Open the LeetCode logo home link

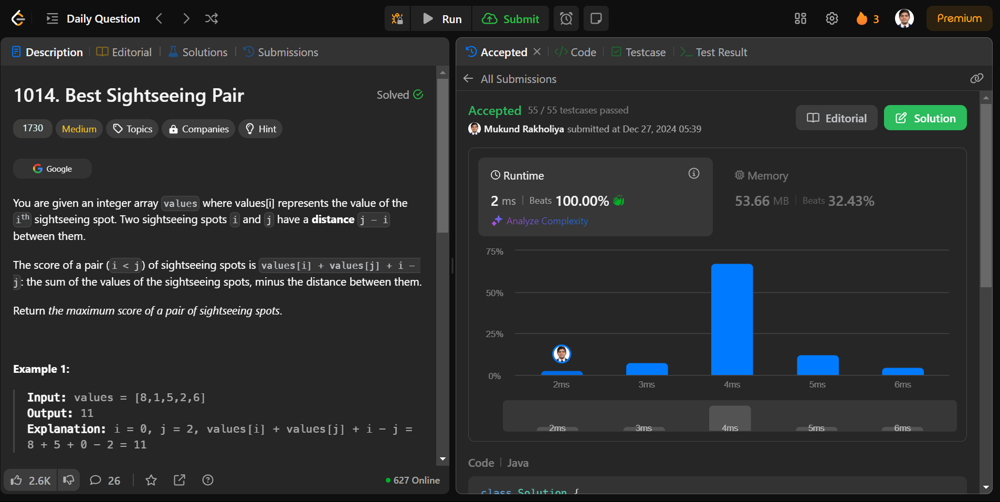click(18, 18)
